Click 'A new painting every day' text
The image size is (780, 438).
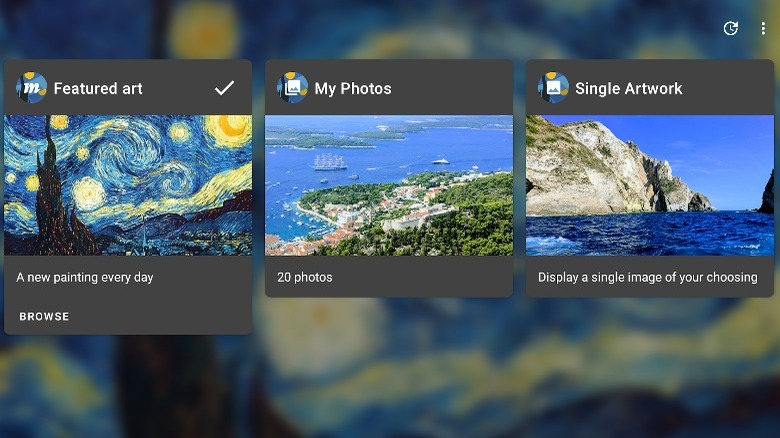85,277
